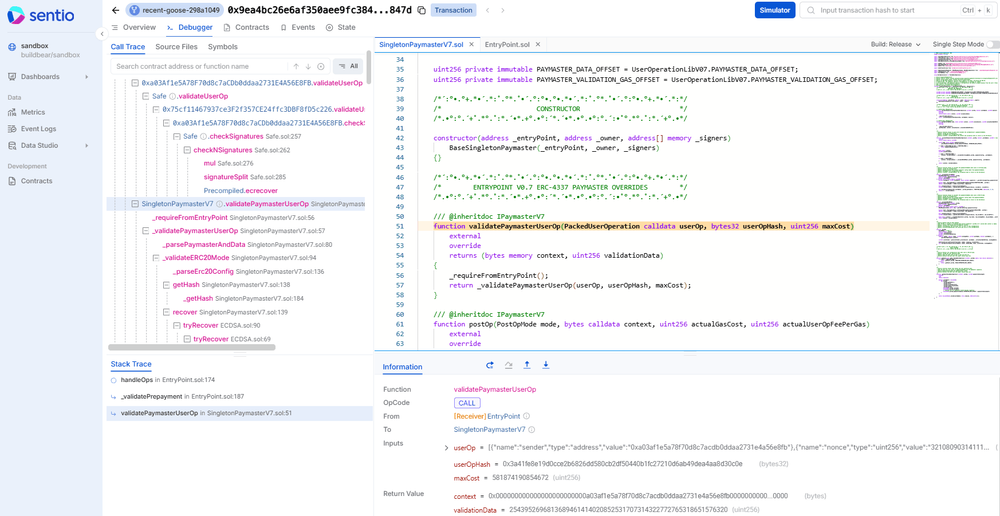This screenshot has width=1000, height=516.
Task: Open info icon next to EntryPoint
Action: pos(526,416)
